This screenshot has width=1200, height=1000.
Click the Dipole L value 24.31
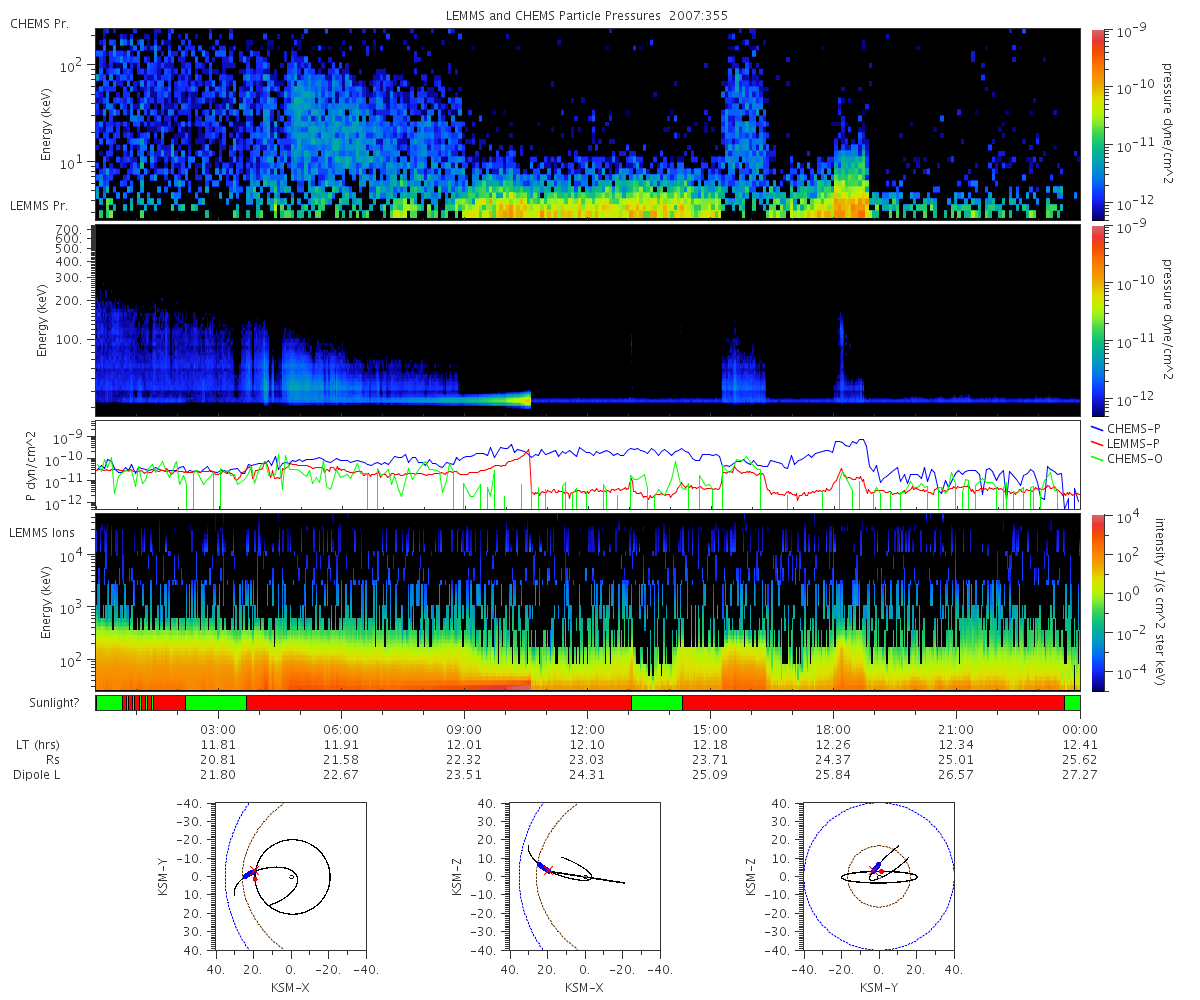587,775
